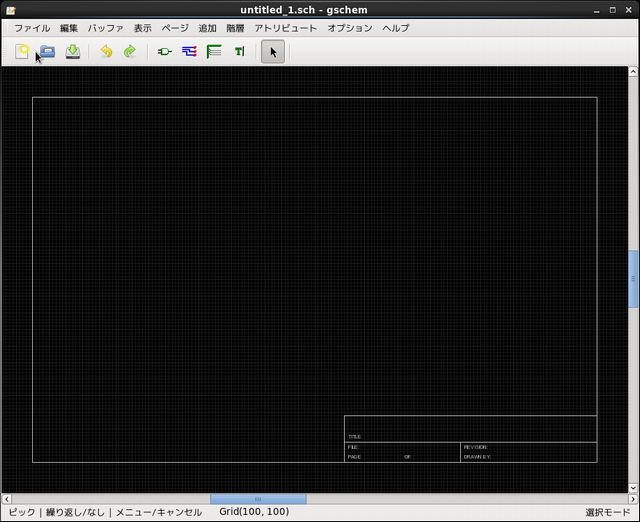Click the vertical scrollbar thumb
Viewport: 640px width, 522px height.
[x=633, y=278]
